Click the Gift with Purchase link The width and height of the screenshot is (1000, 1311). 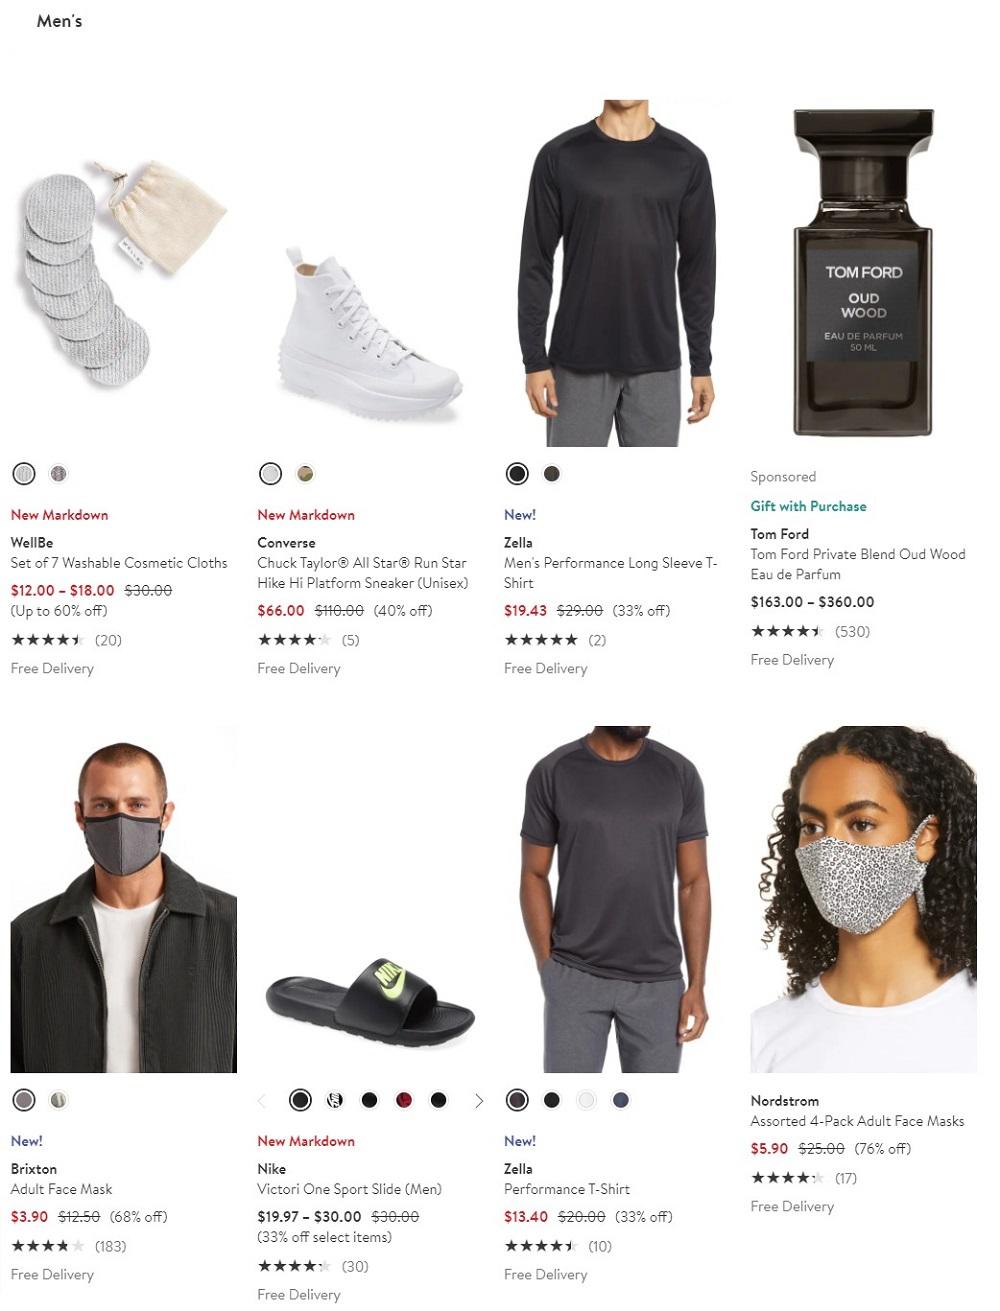[x=808, y=506]
